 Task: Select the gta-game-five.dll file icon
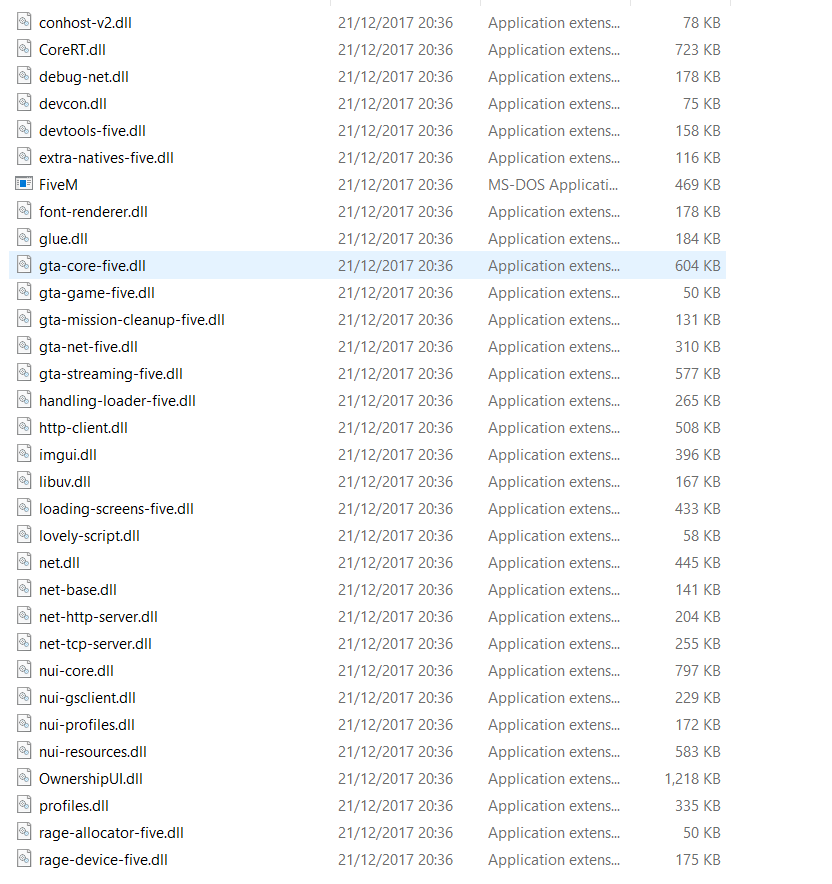click(24, 293)
